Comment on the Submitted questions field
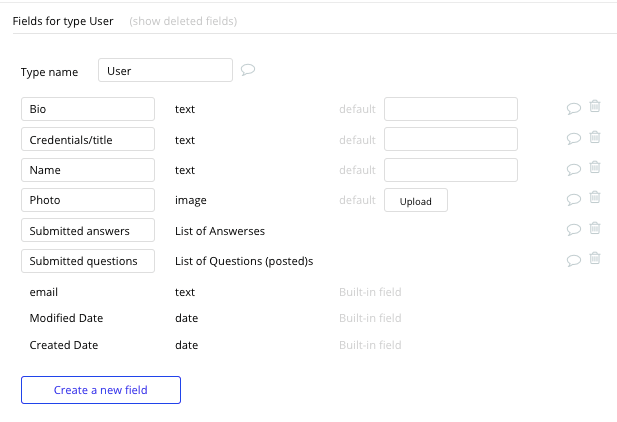 point(574,260)
